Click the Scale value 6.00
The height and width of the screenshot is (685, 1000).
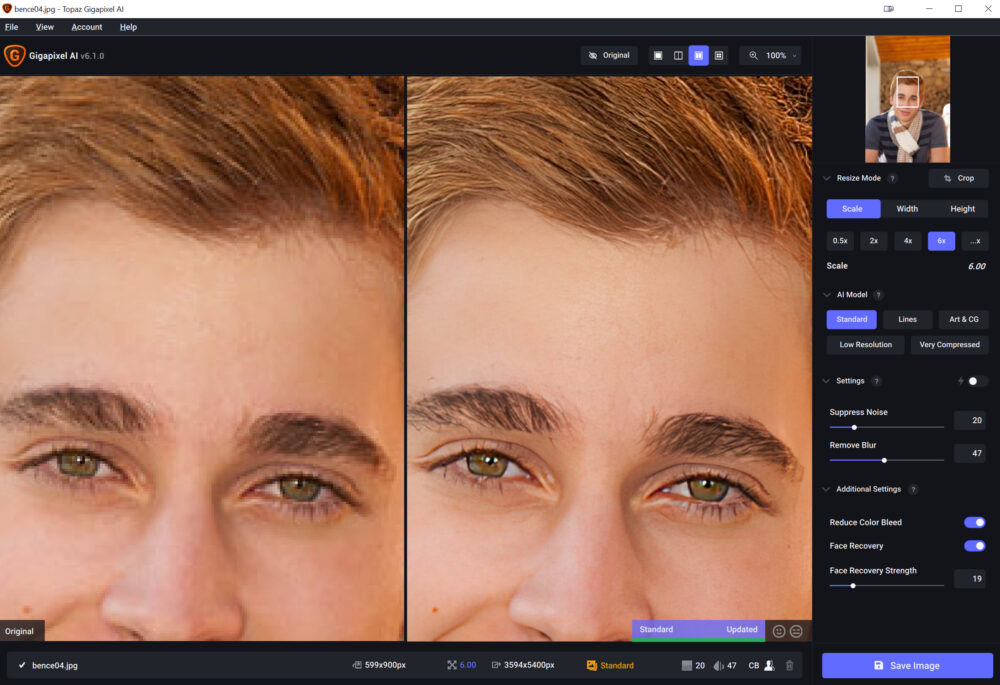[976, 267]
